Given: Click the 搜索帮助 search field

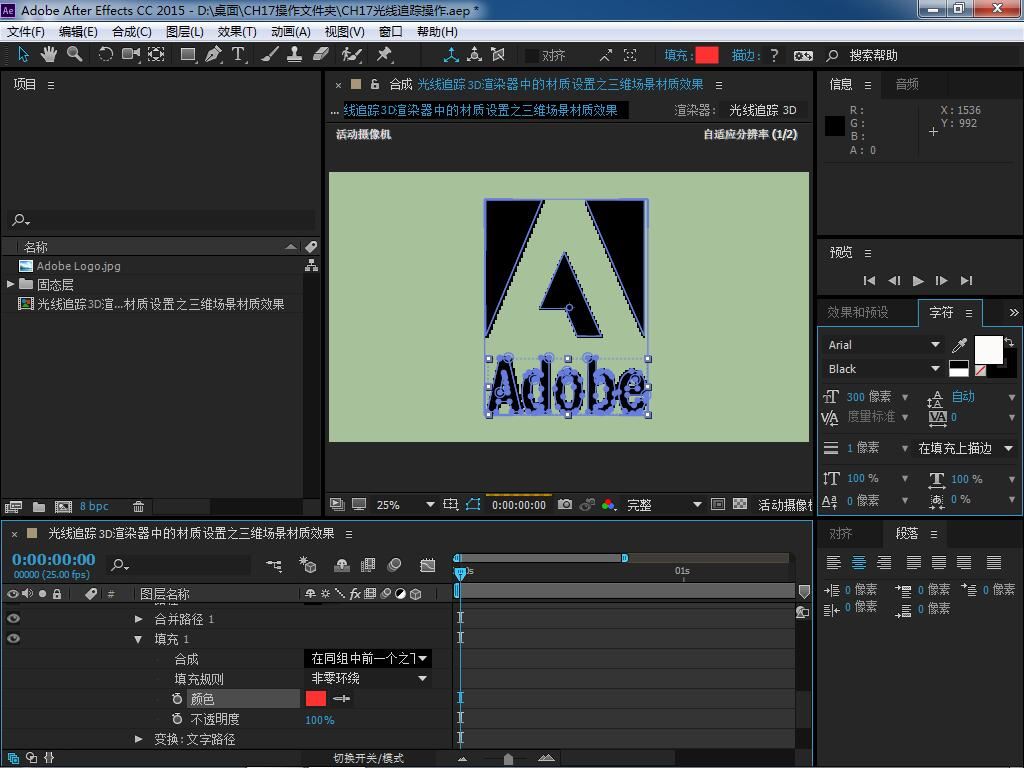Looking at the screenshot, I should tap(874, 56).
